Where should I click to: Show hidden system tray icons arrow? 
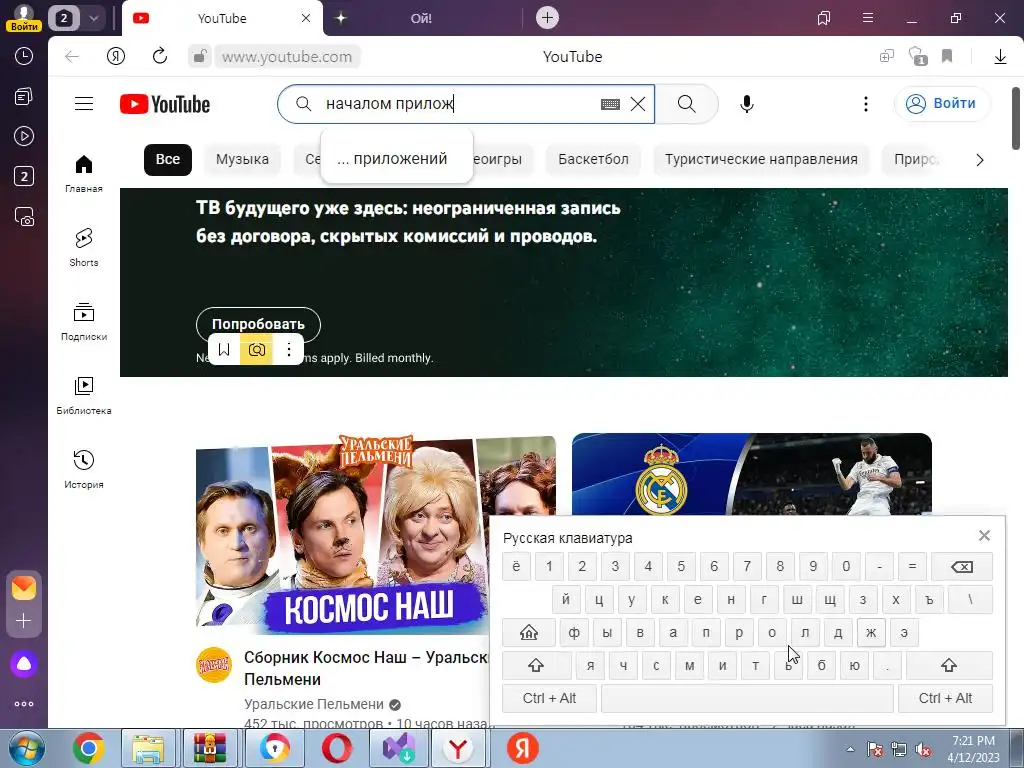tap(850, 750)
